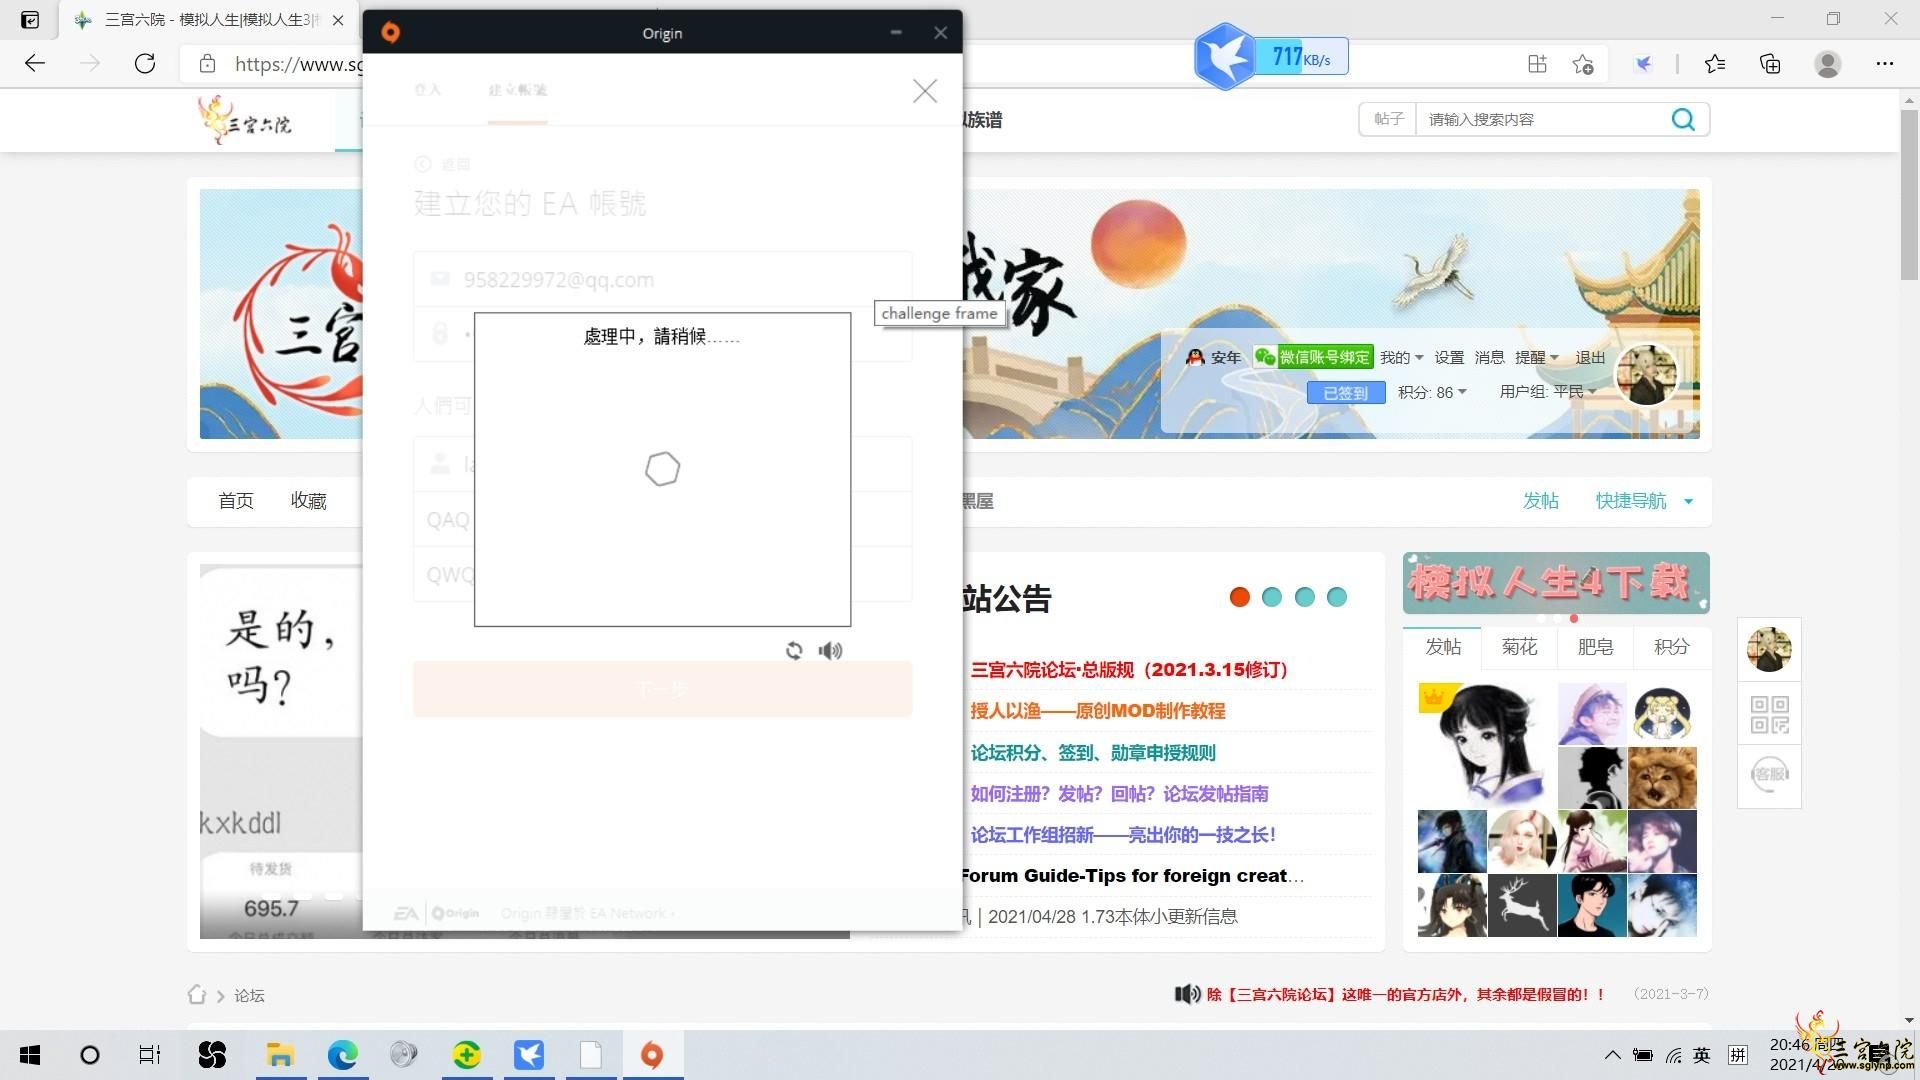Click the 模拟人生4下载 banner
This screenshot has width=1920, height=1080.
click(1556, 583)
